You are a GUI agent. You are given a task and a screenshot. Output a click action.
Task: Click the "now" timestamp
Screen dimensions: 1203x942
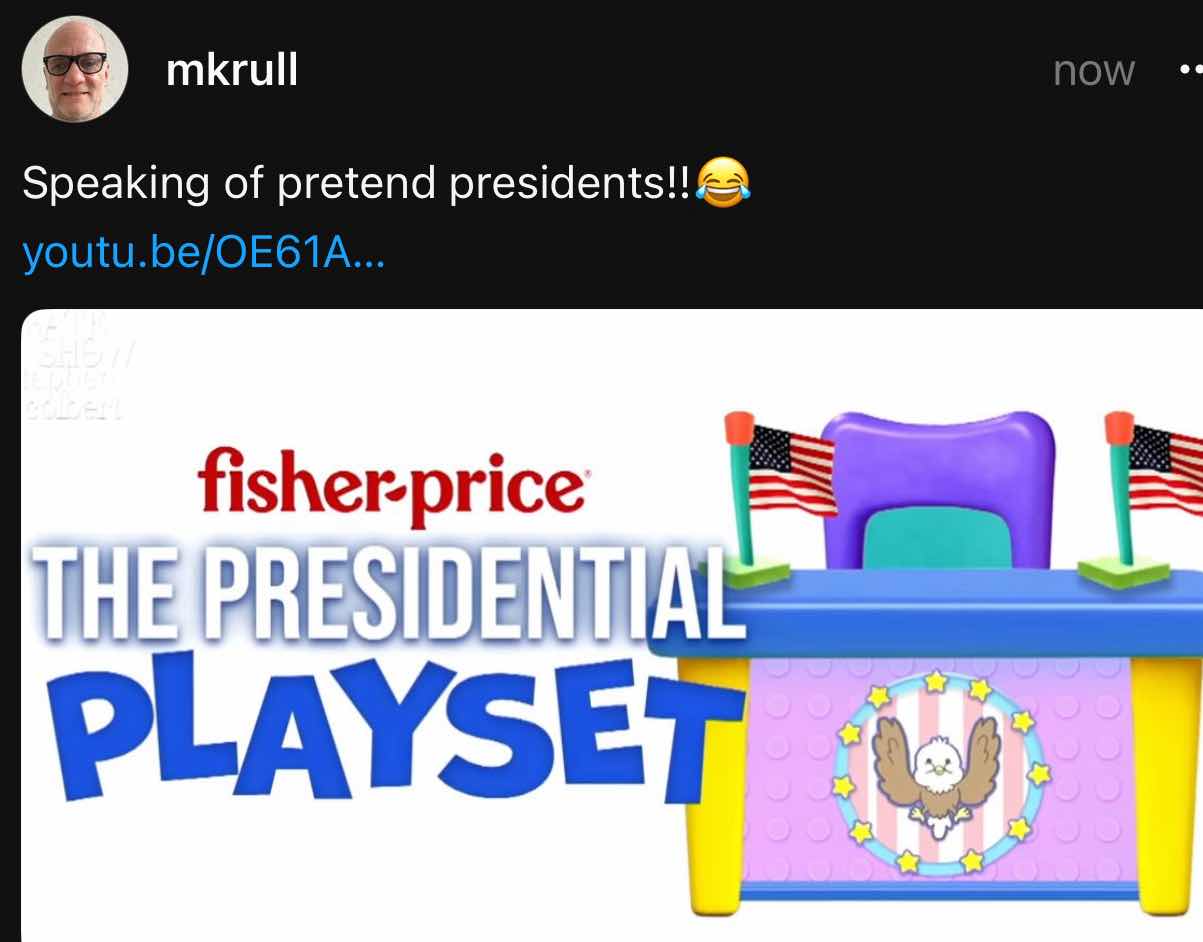pos(1093,71)
